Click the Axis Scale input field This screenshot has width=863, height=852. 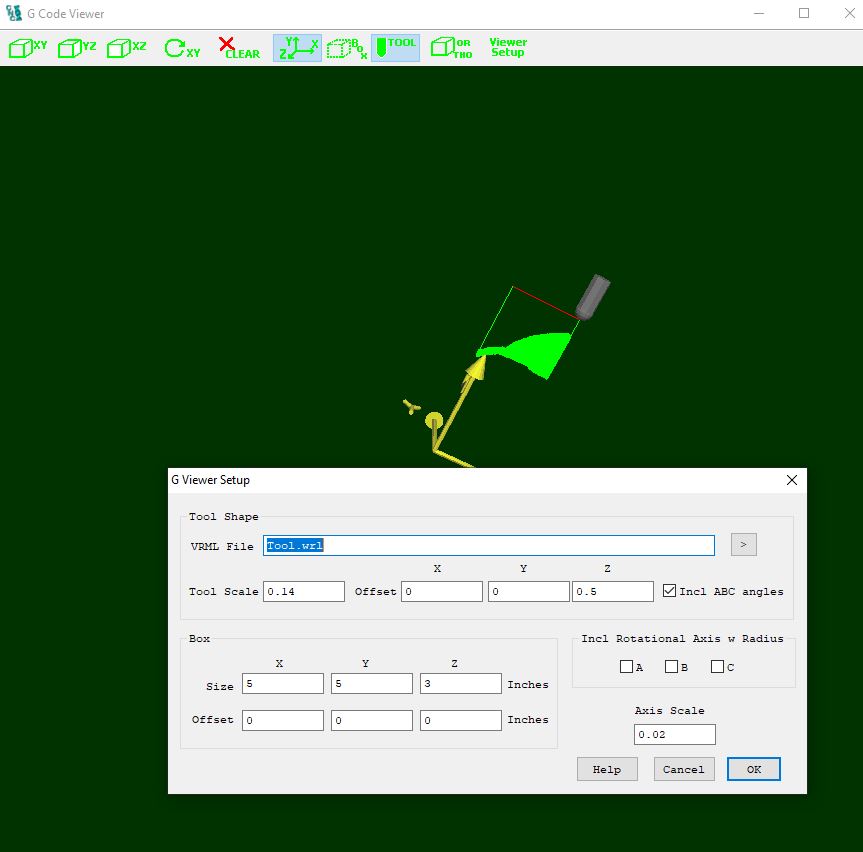tap(675, 735)
